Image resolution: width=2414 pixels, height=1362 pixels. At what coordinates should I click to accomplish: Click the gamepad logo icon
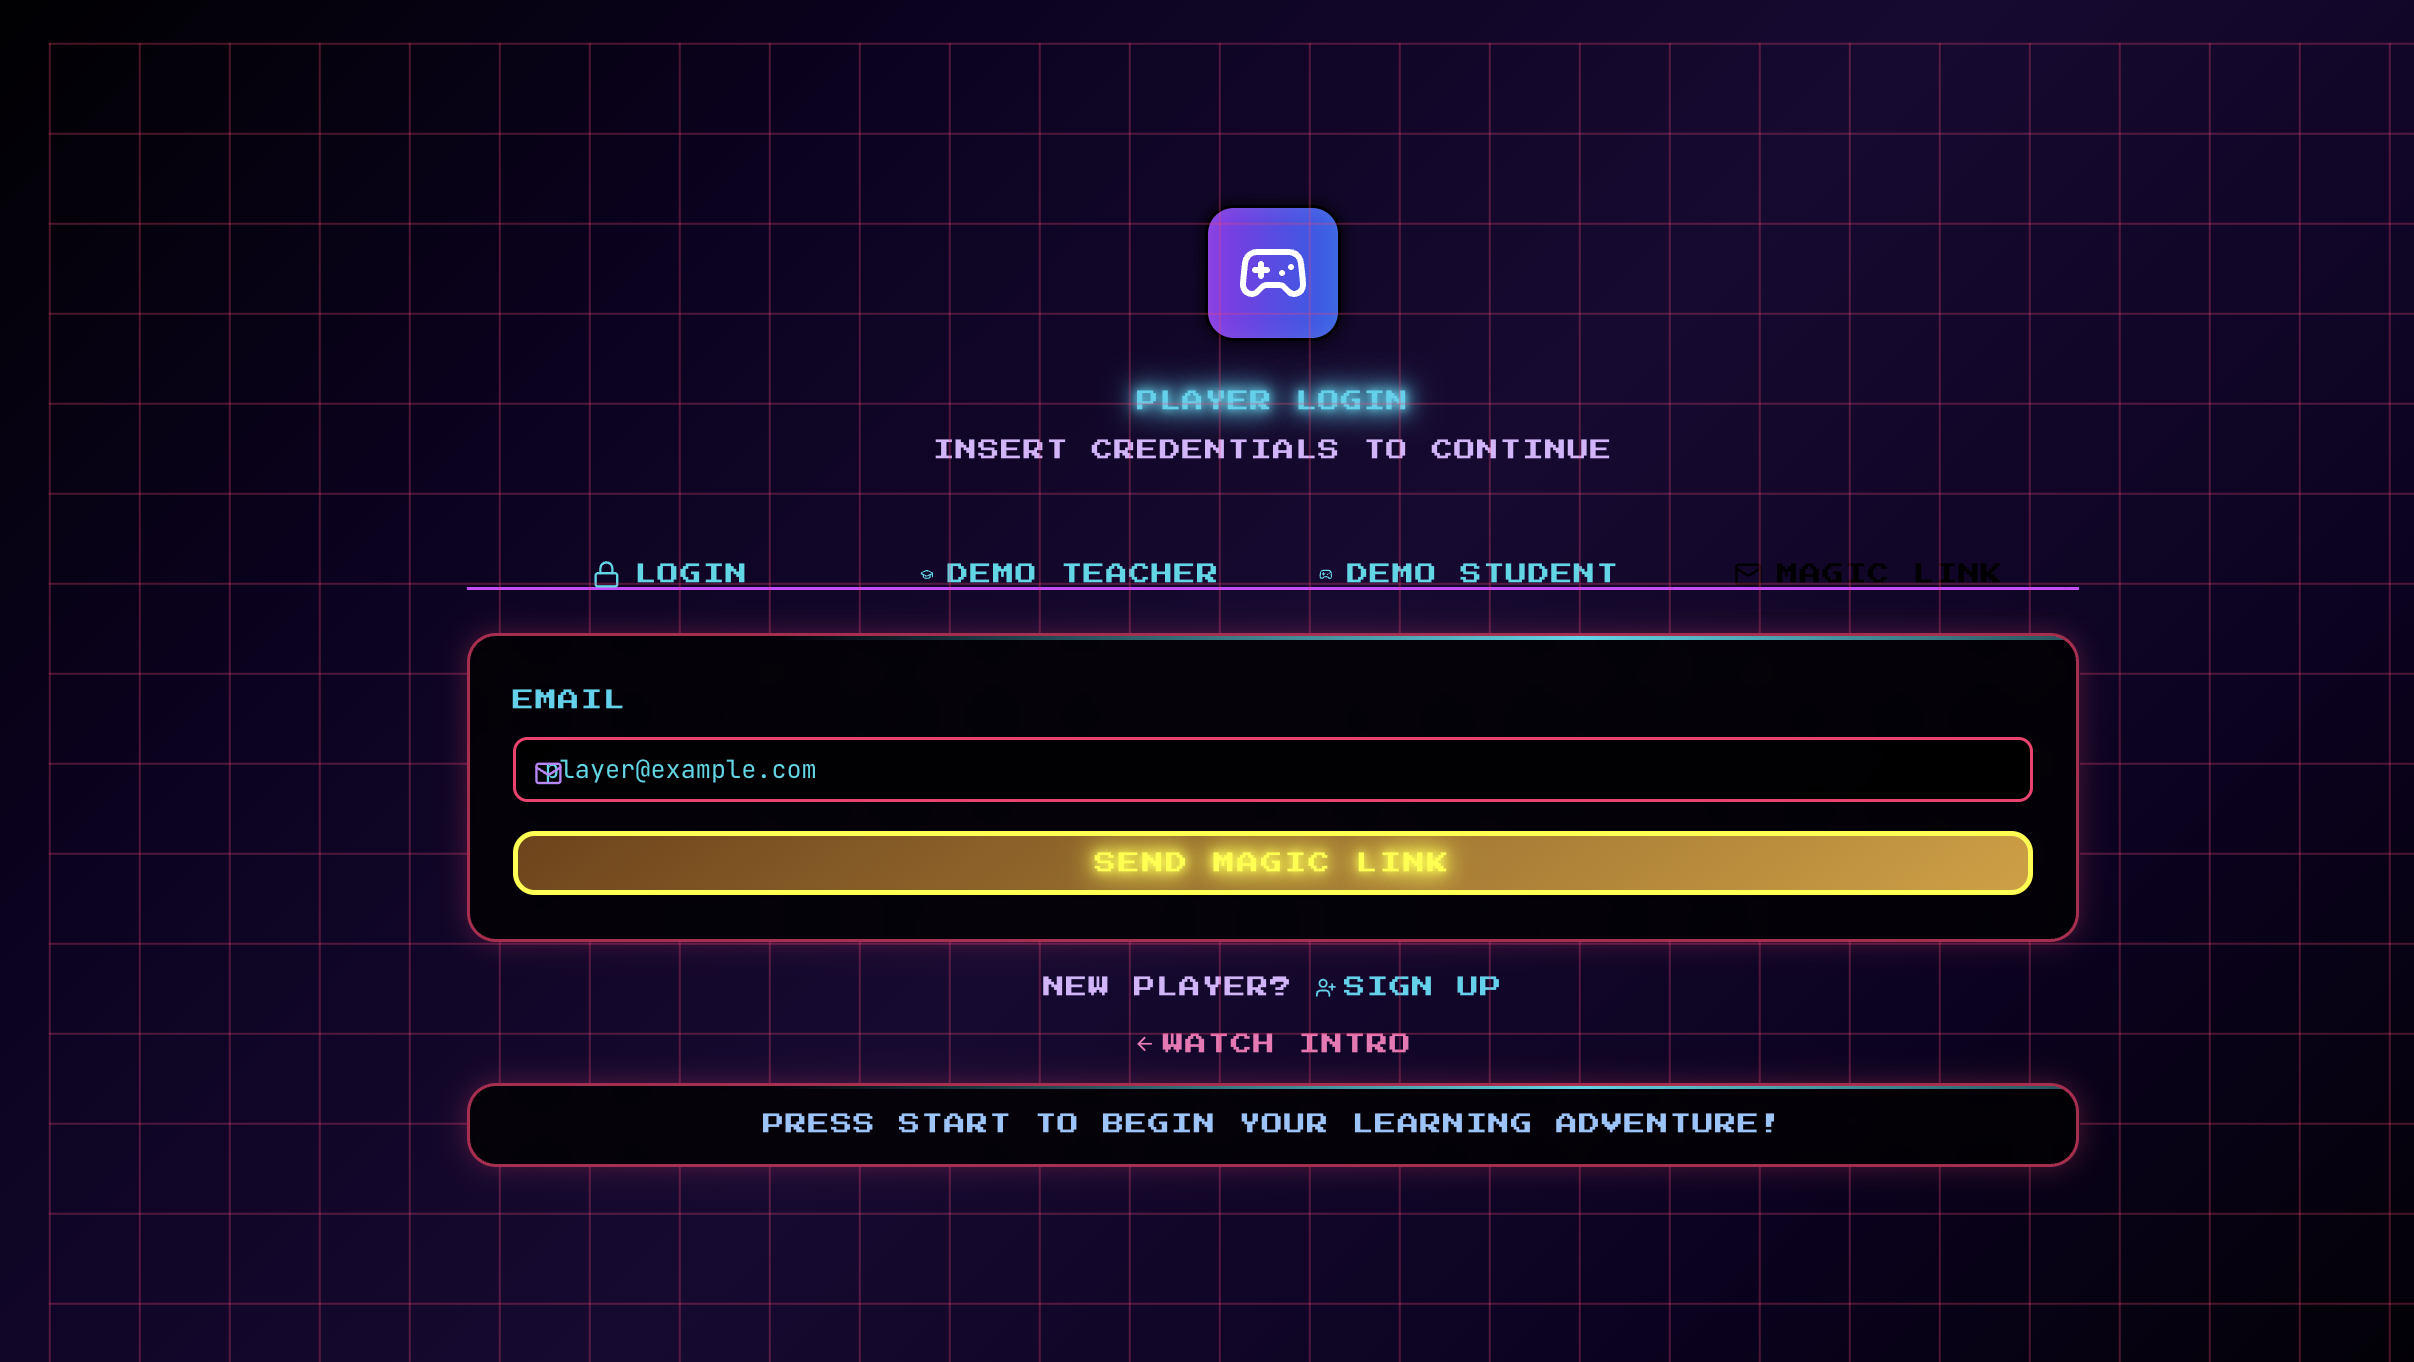coord(1272,273)
